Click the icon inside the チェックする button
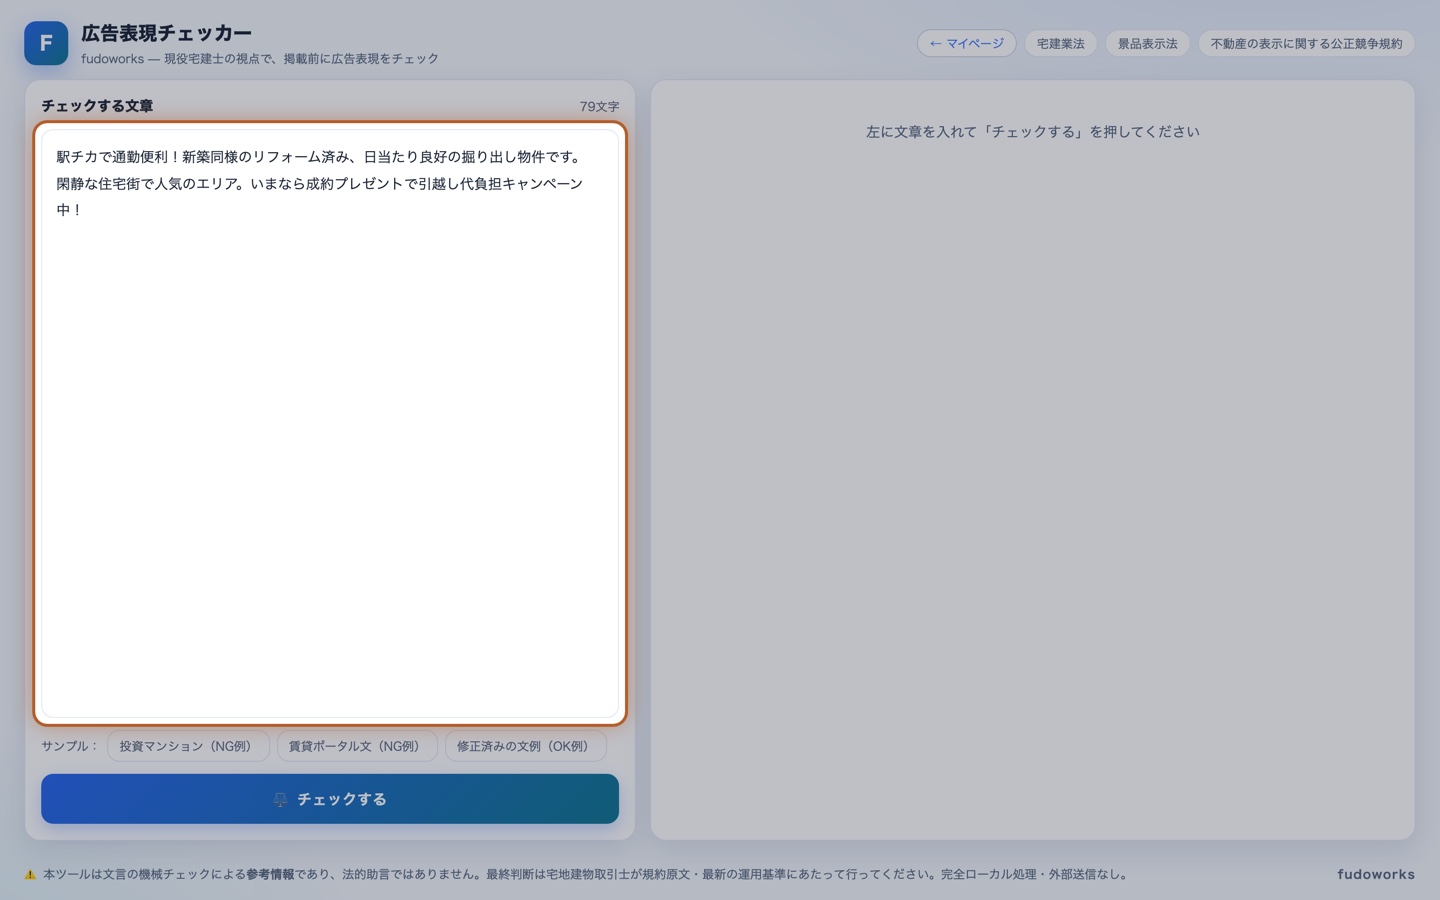The image size is (1440, 900). (280, 799)
